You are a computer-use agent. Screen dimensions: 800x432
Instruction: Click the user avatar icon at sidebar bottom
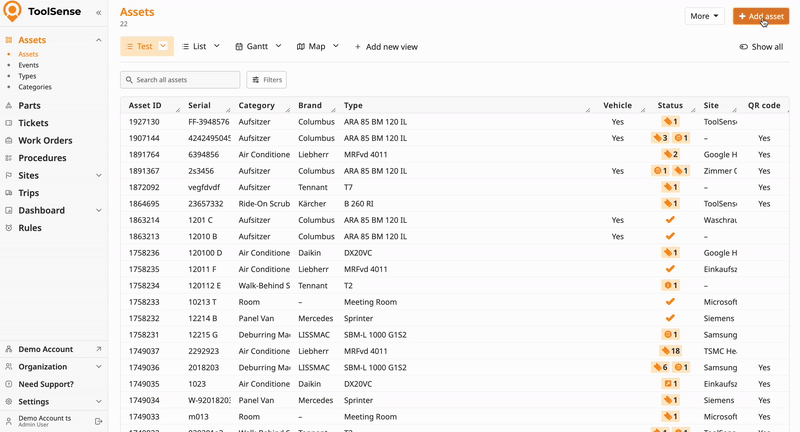pyautogui.click(x=9, y=421)
